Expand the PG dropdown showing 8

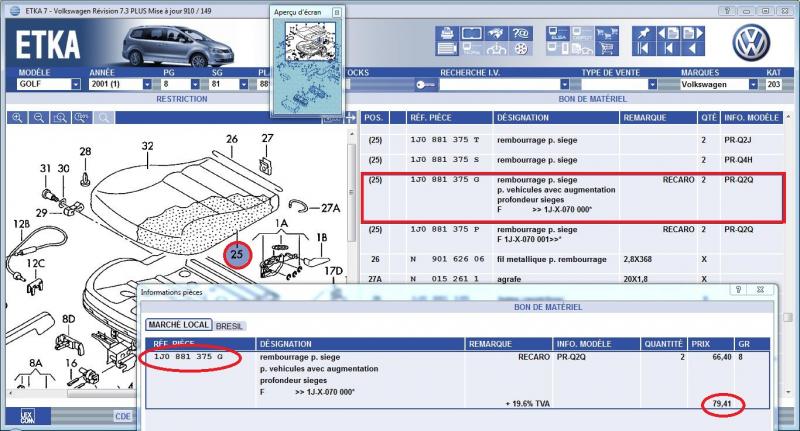pos(195,84)
